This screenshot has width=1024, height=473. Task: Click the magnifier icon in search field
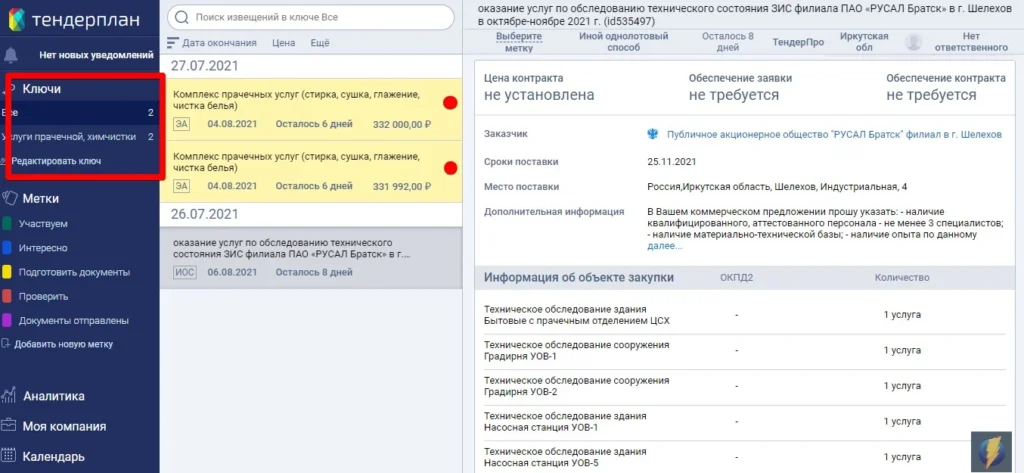pos(183,17)
